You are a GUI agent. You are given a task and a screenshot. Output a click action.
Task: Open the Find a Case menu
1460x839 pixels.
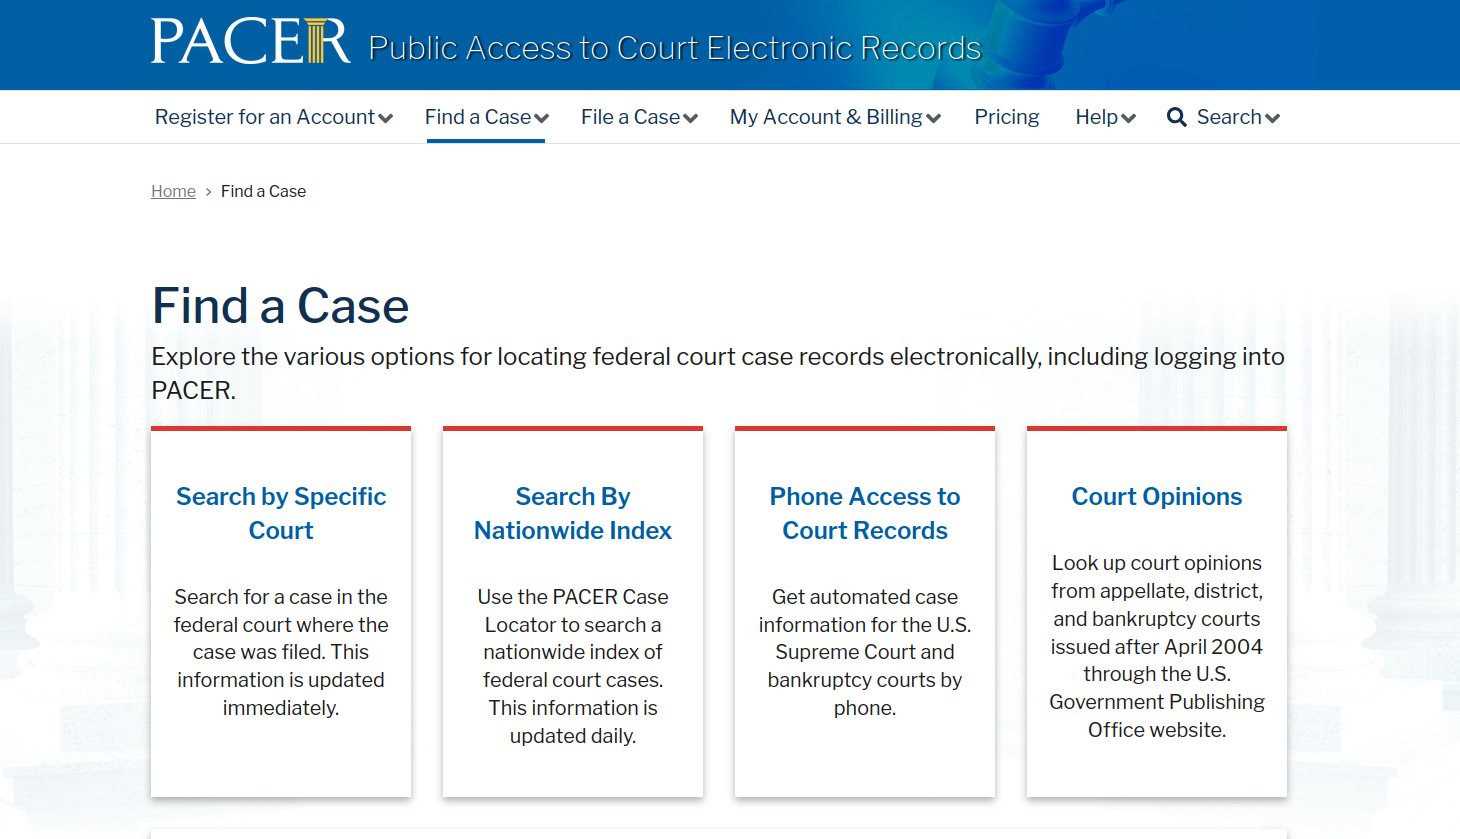[478, 117]
